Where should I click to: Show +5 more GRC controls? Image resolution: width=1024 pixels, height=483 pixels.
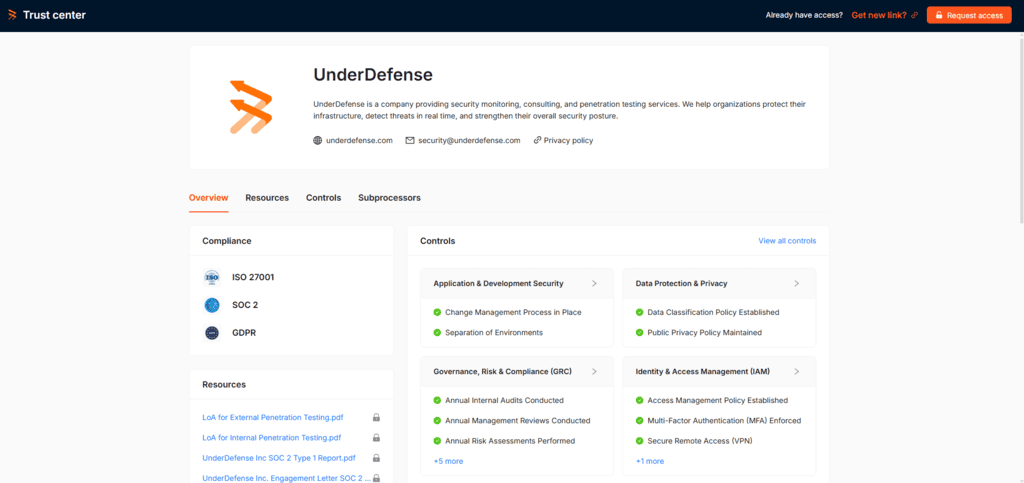pos(448,461)
